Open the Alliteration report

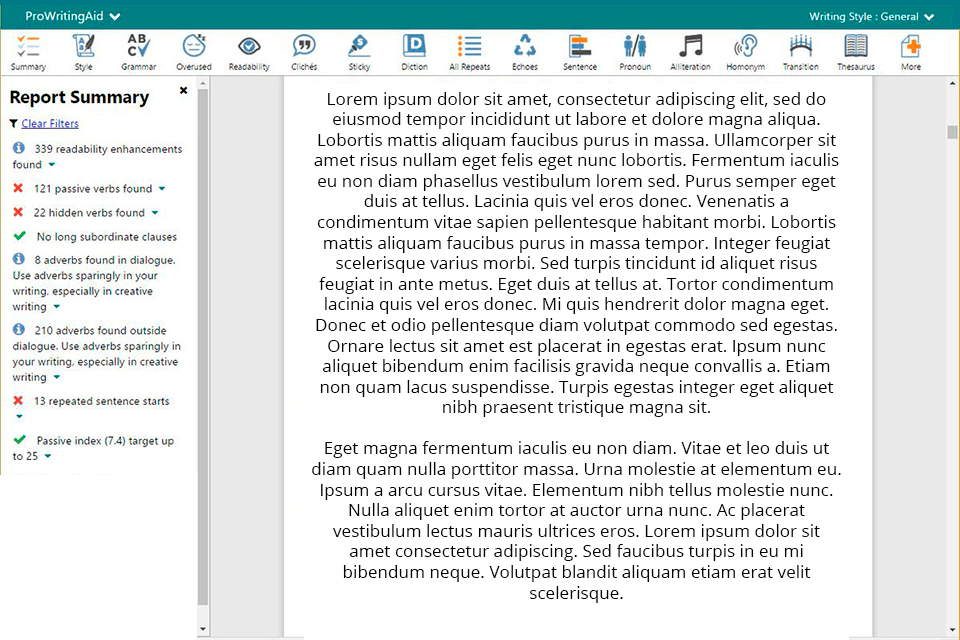[x=690, y=52]
